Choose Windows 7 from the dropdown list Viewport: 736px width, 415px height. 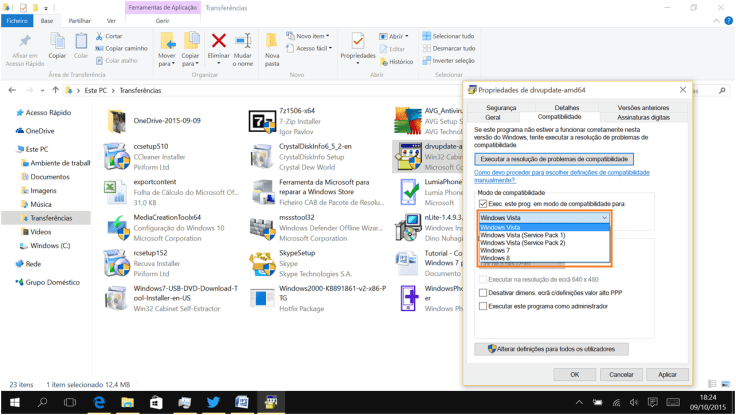(495, 250)
